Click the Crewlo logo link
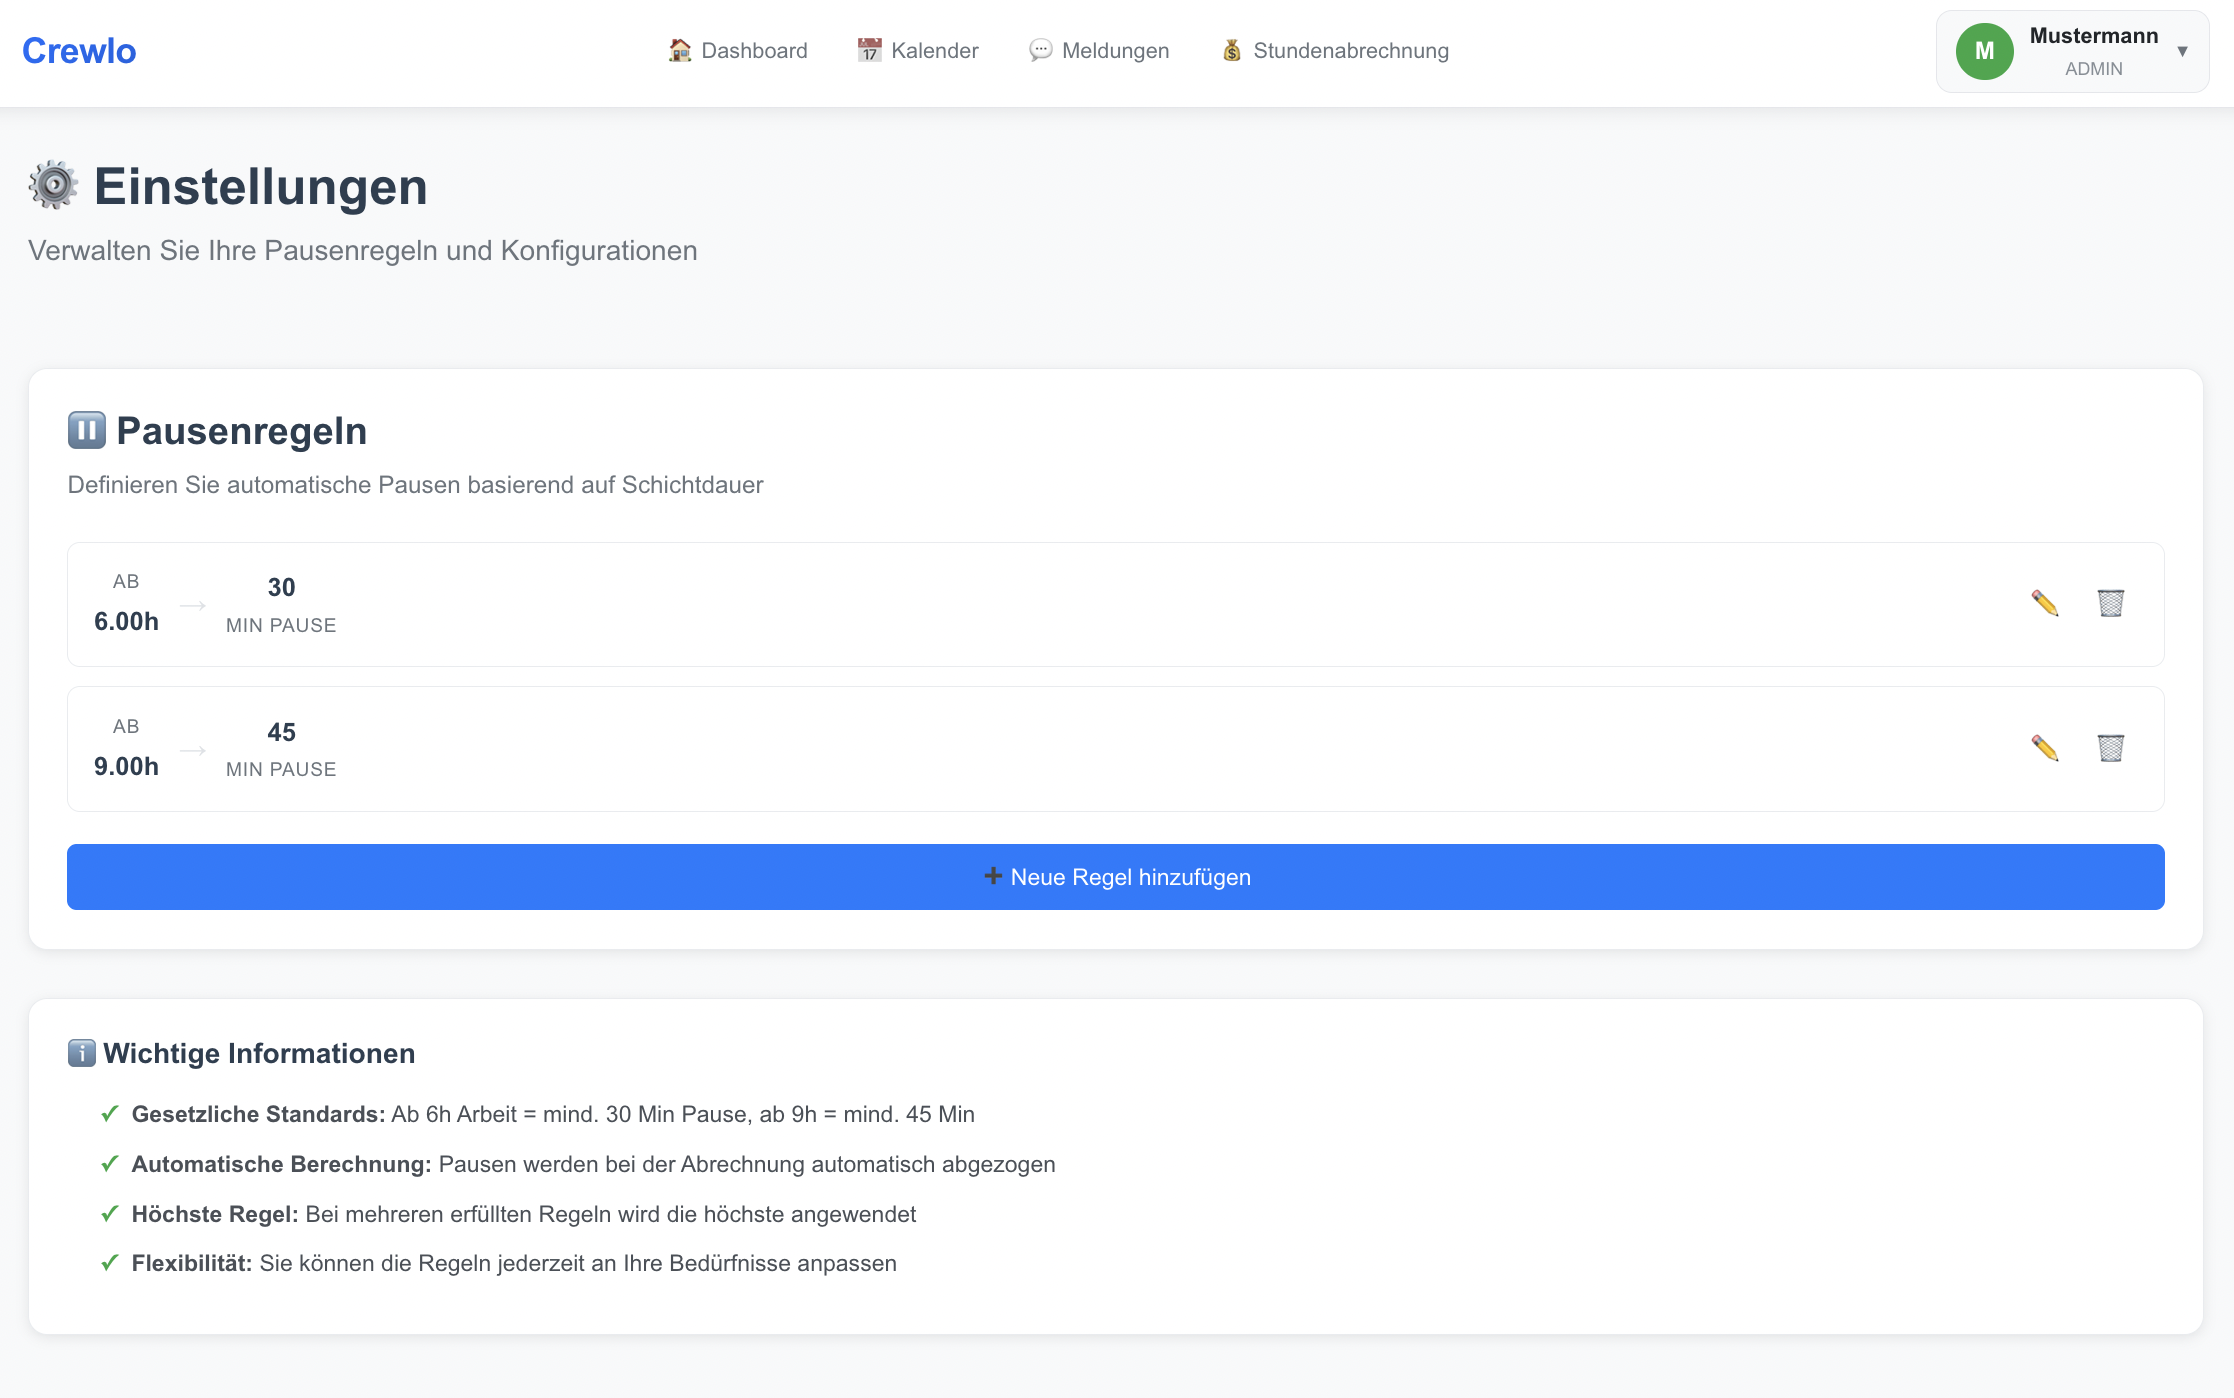Viewport: 2234px width, 1398px height. 79,50
